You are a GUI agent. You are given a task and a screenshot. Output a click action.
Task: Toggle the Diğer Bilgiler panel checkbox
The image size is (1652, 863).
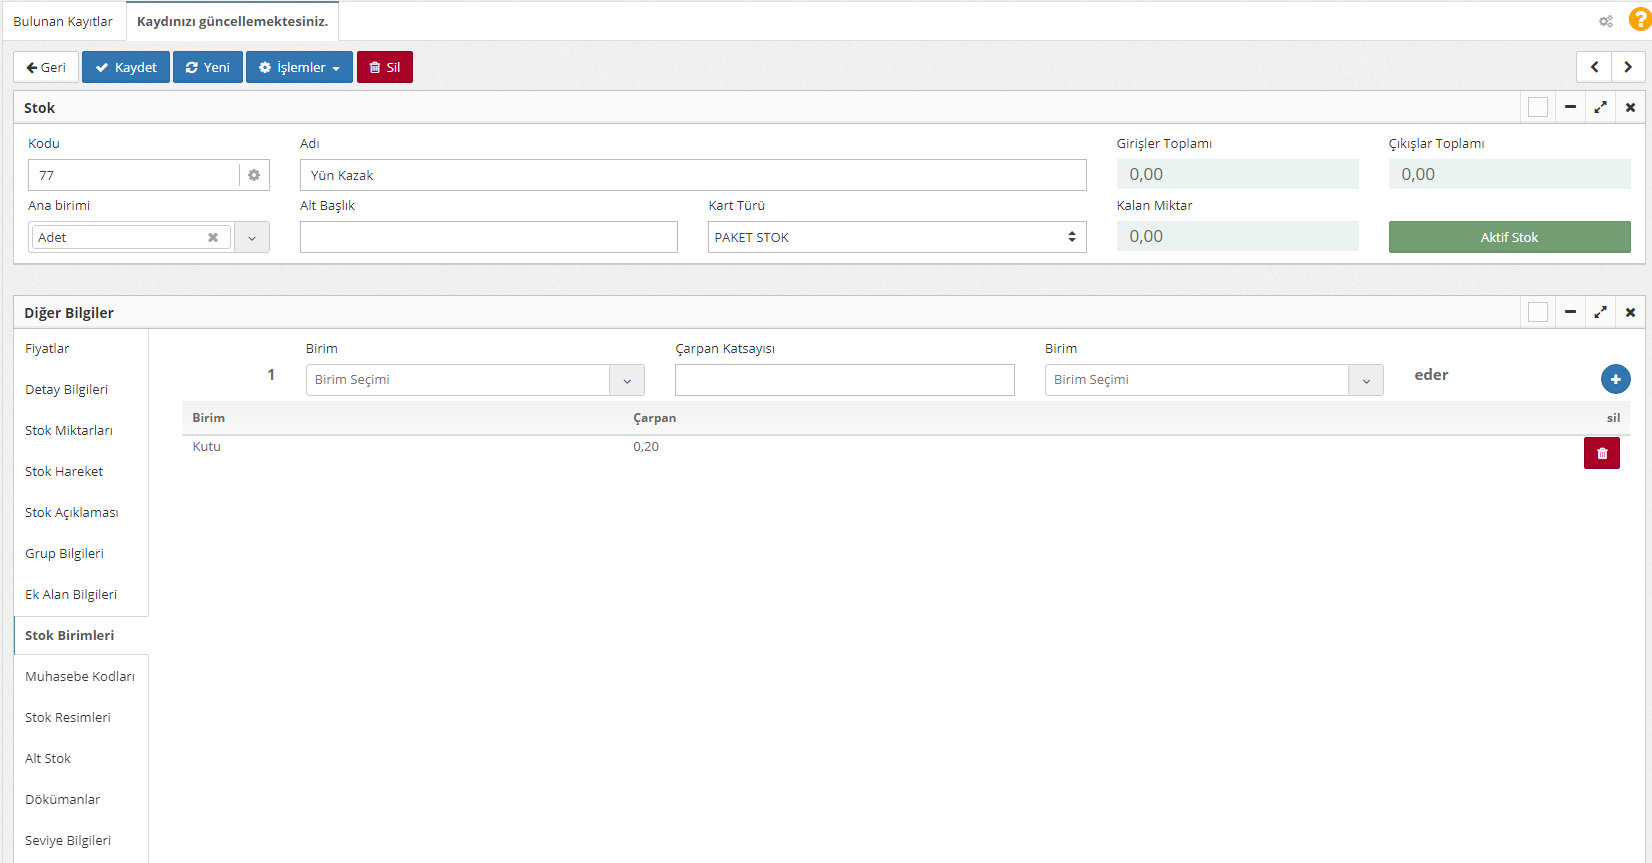(x=1538, y=312)
